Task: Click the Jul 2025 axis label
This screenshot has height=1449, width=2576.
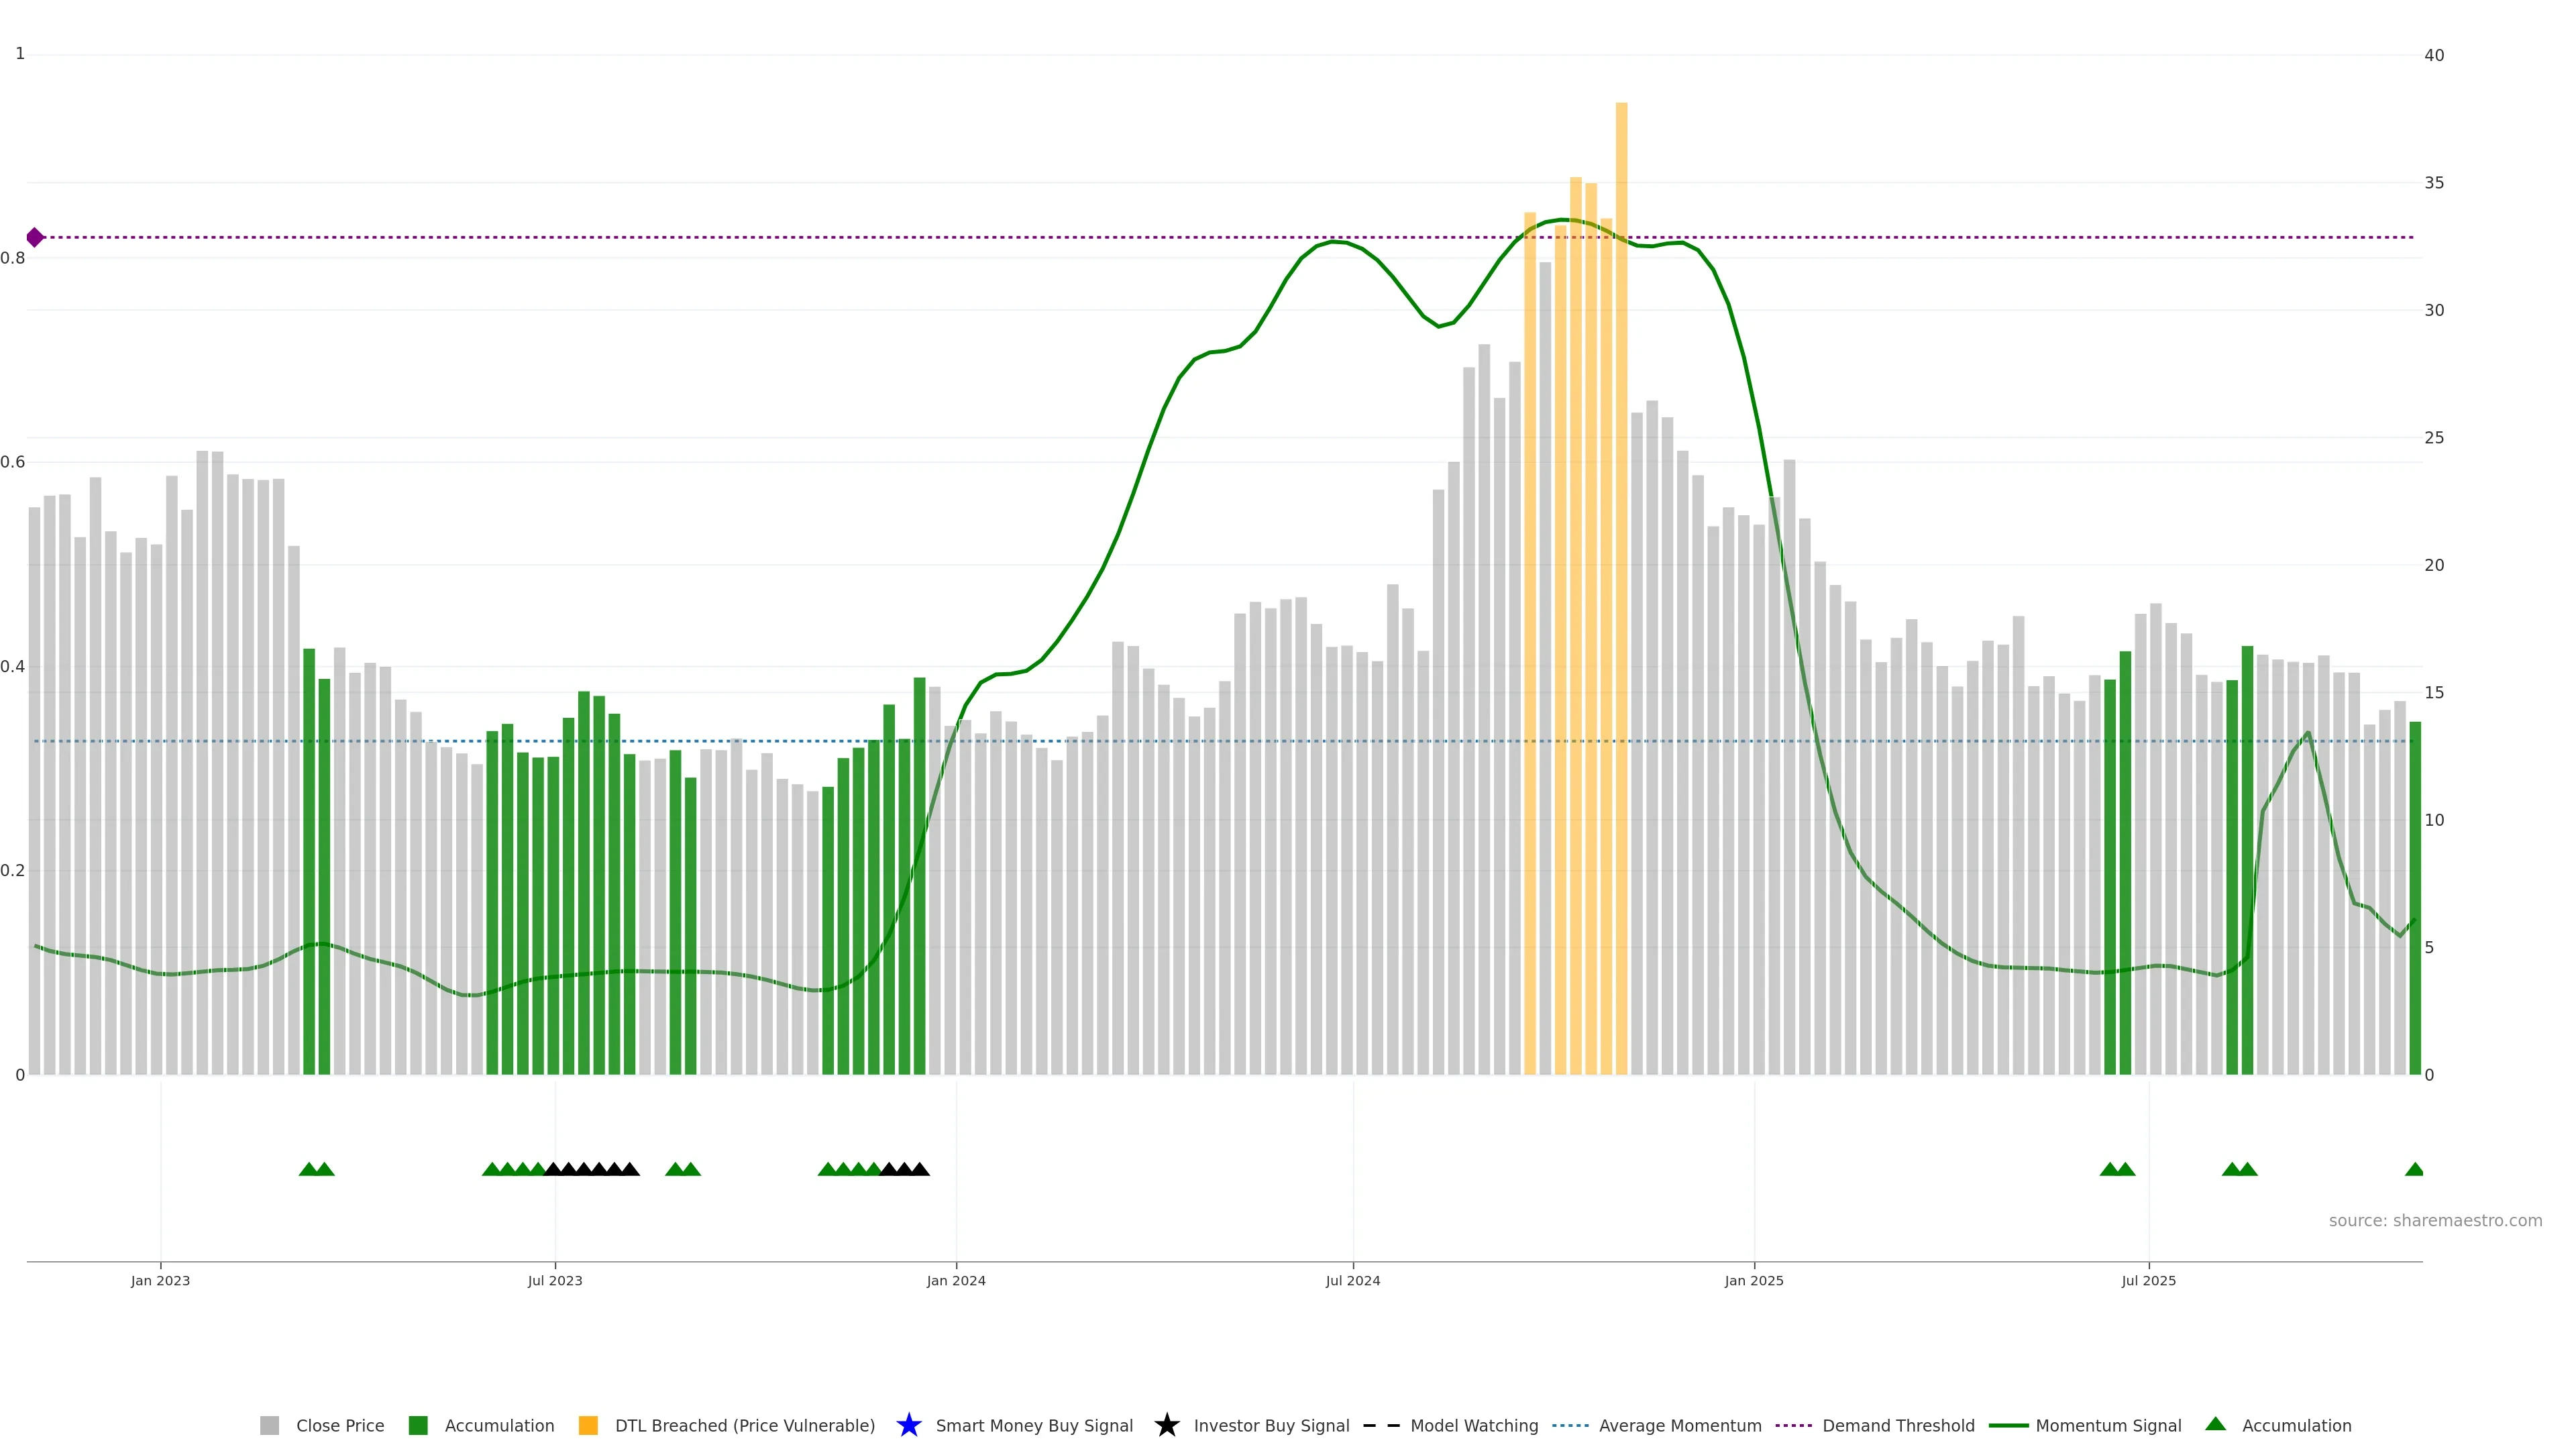Action: tap(2148, 1280)
